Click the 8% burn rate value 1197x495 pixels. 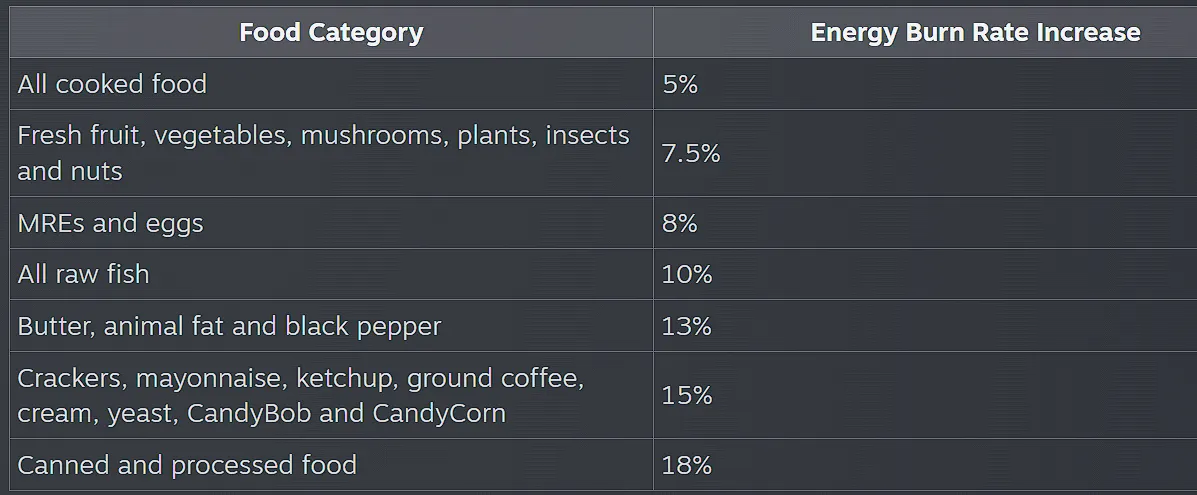pyautogui.click(x=679, y=223)
